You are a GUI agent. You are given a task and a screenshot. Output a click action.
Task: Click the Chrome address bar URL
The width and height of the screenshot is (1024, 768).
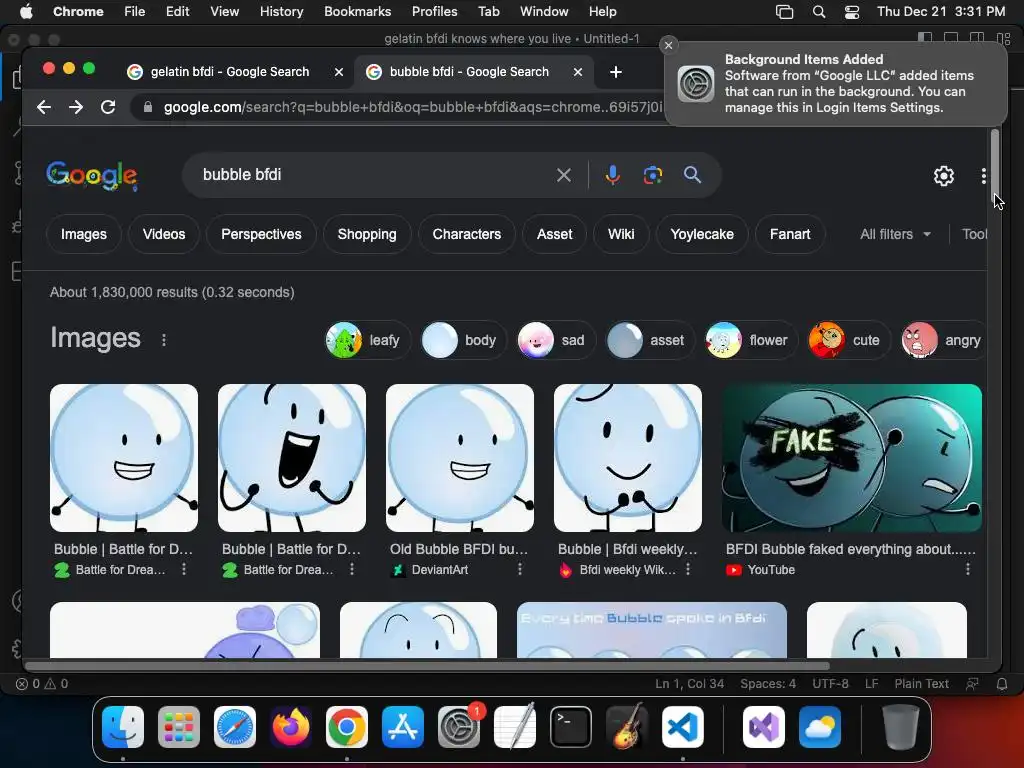click(x=411, y=107)
